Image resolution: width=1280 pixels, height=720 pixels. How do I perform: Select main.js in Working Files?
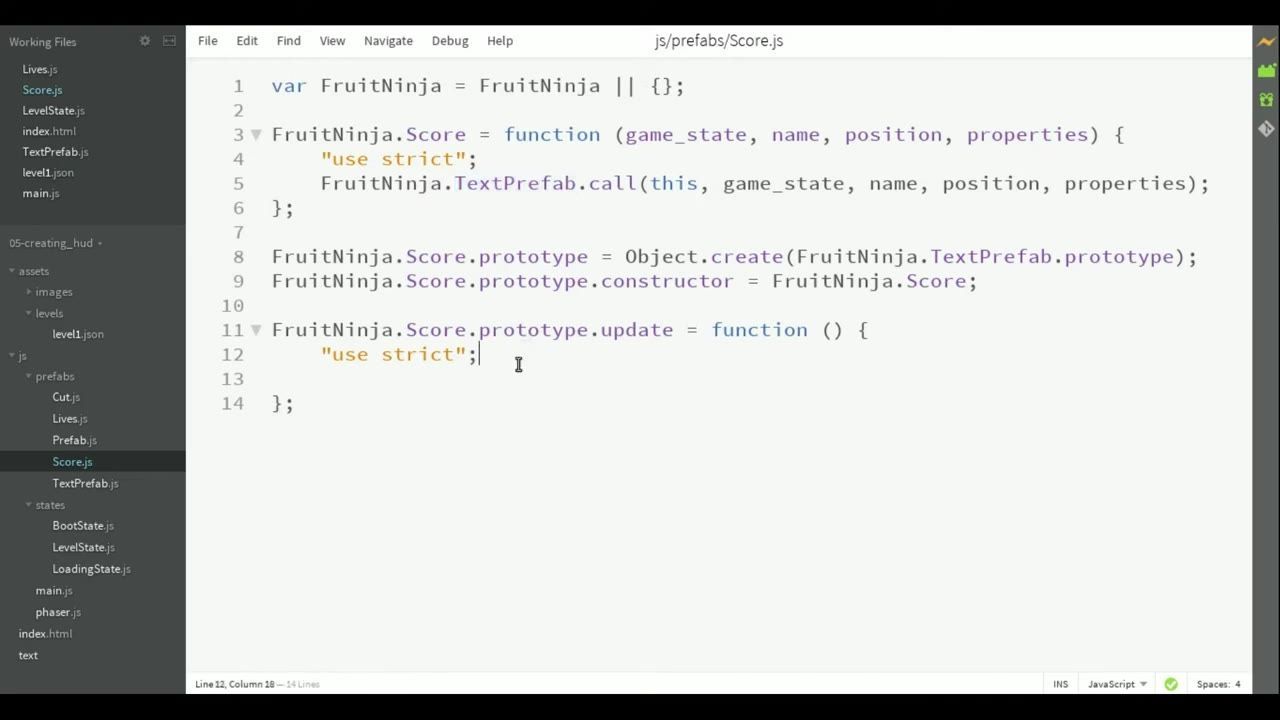click(41, 193)
